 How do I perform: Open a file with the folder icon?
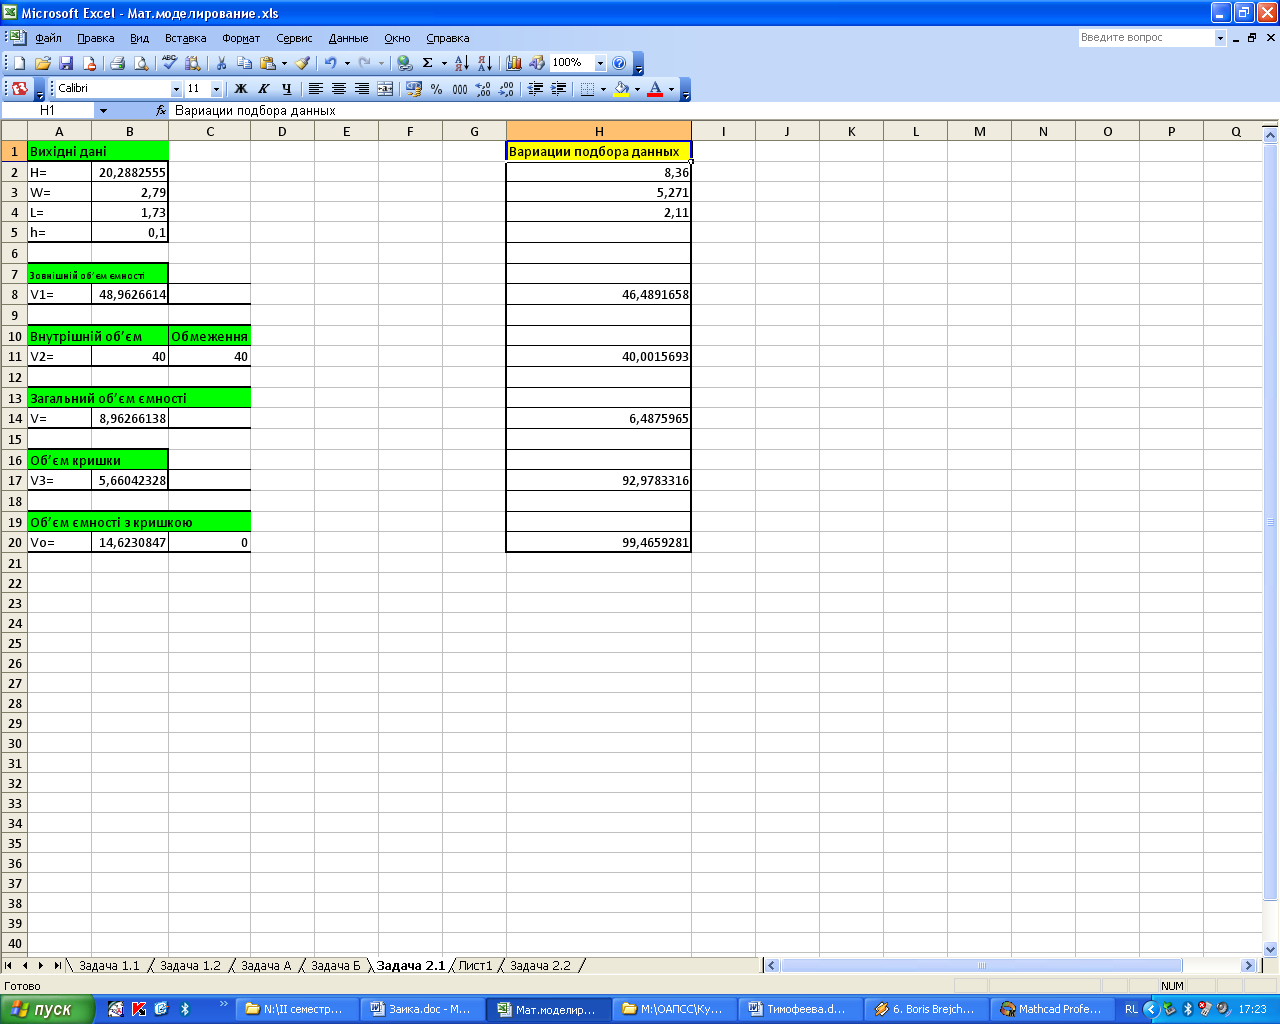43,63
